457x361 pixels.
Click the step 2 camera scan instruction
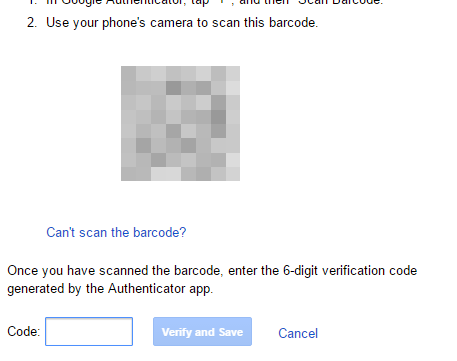coord(182,23)
